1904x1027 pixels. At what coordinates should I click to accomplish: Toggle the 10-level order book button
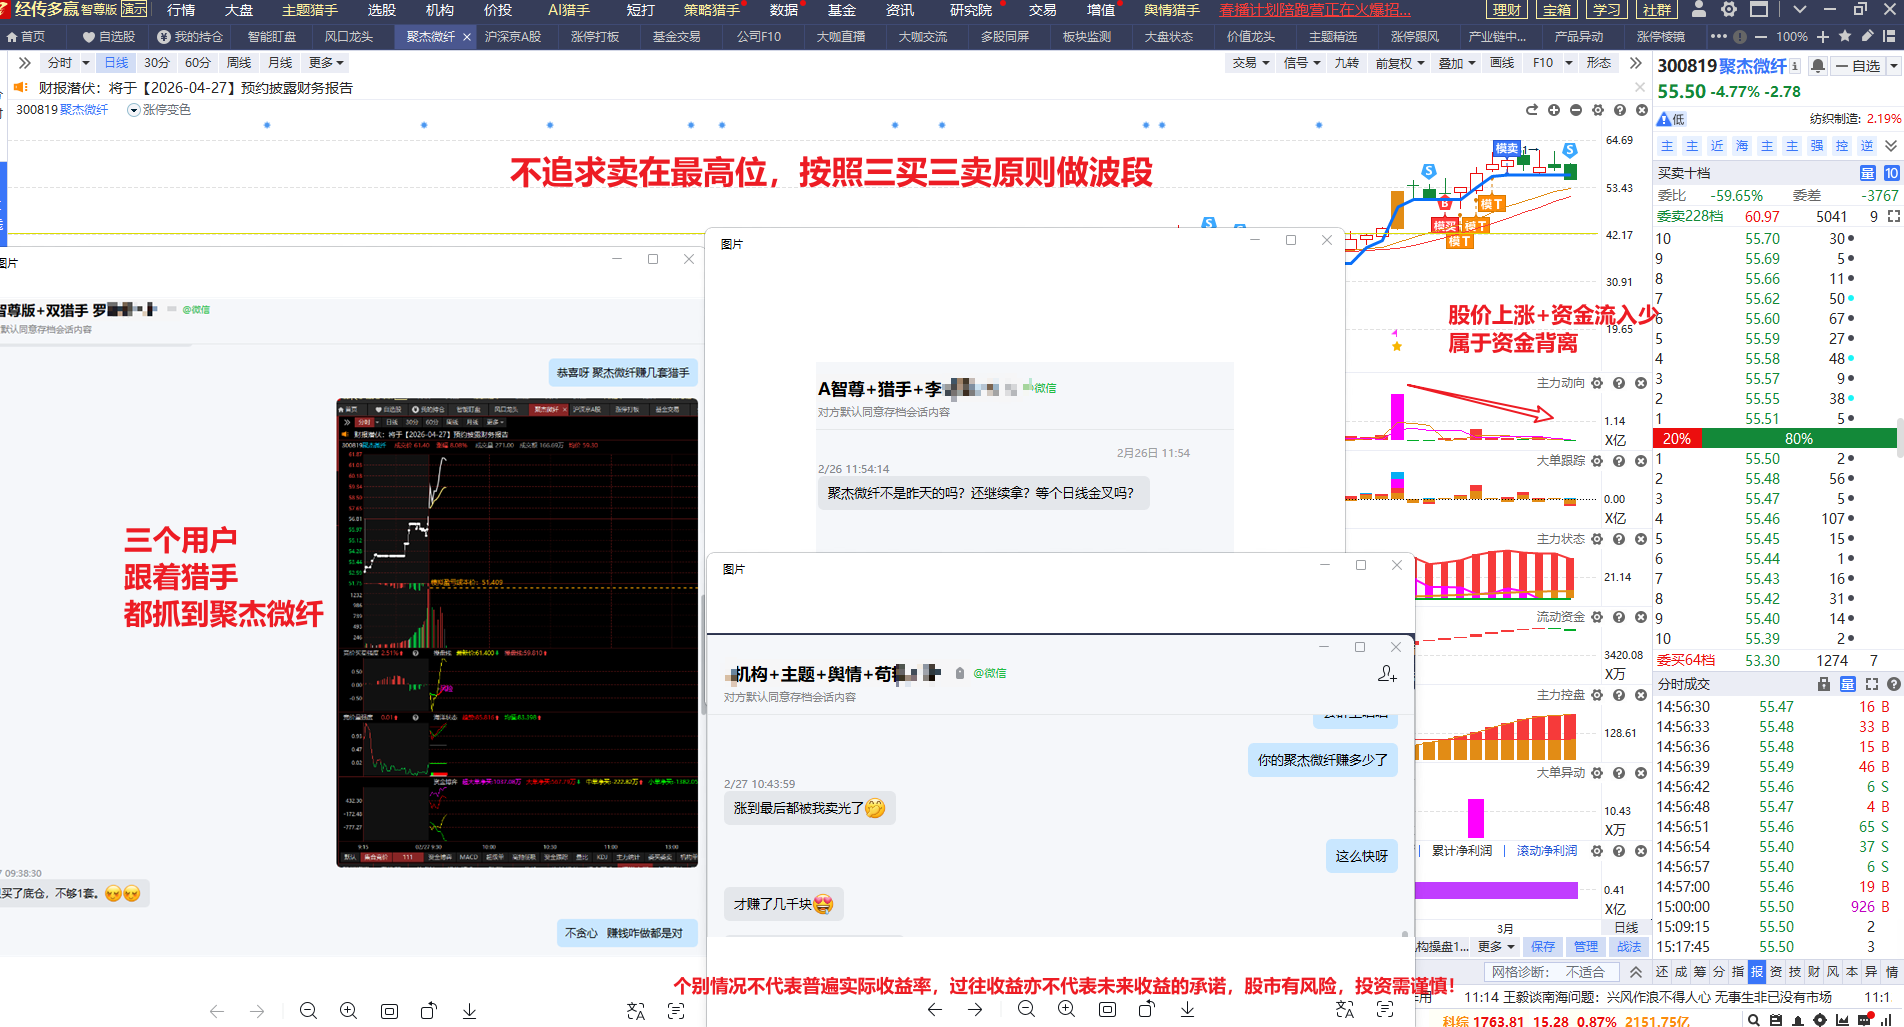(x=1891, y=173)
